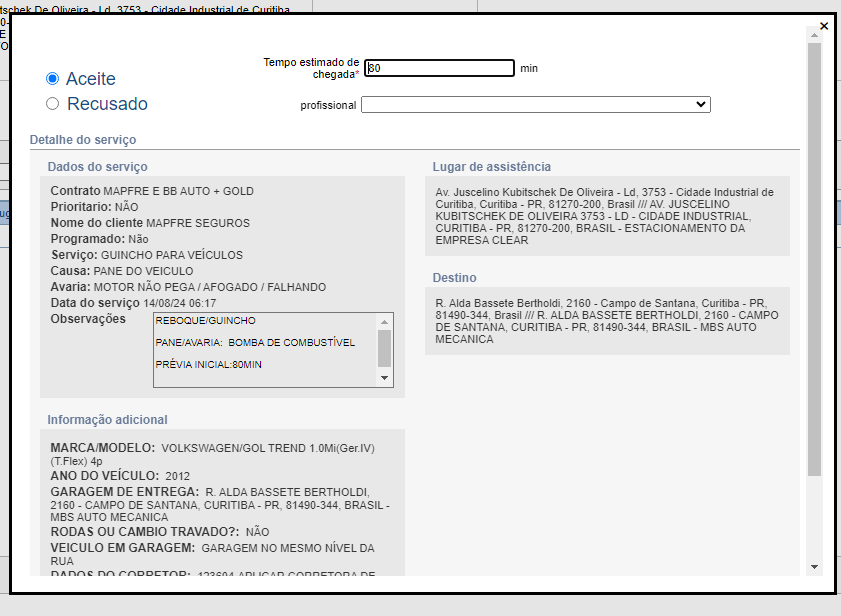
Task: Click VEICULO EM GARAGEM line
Action: point(212,554)
